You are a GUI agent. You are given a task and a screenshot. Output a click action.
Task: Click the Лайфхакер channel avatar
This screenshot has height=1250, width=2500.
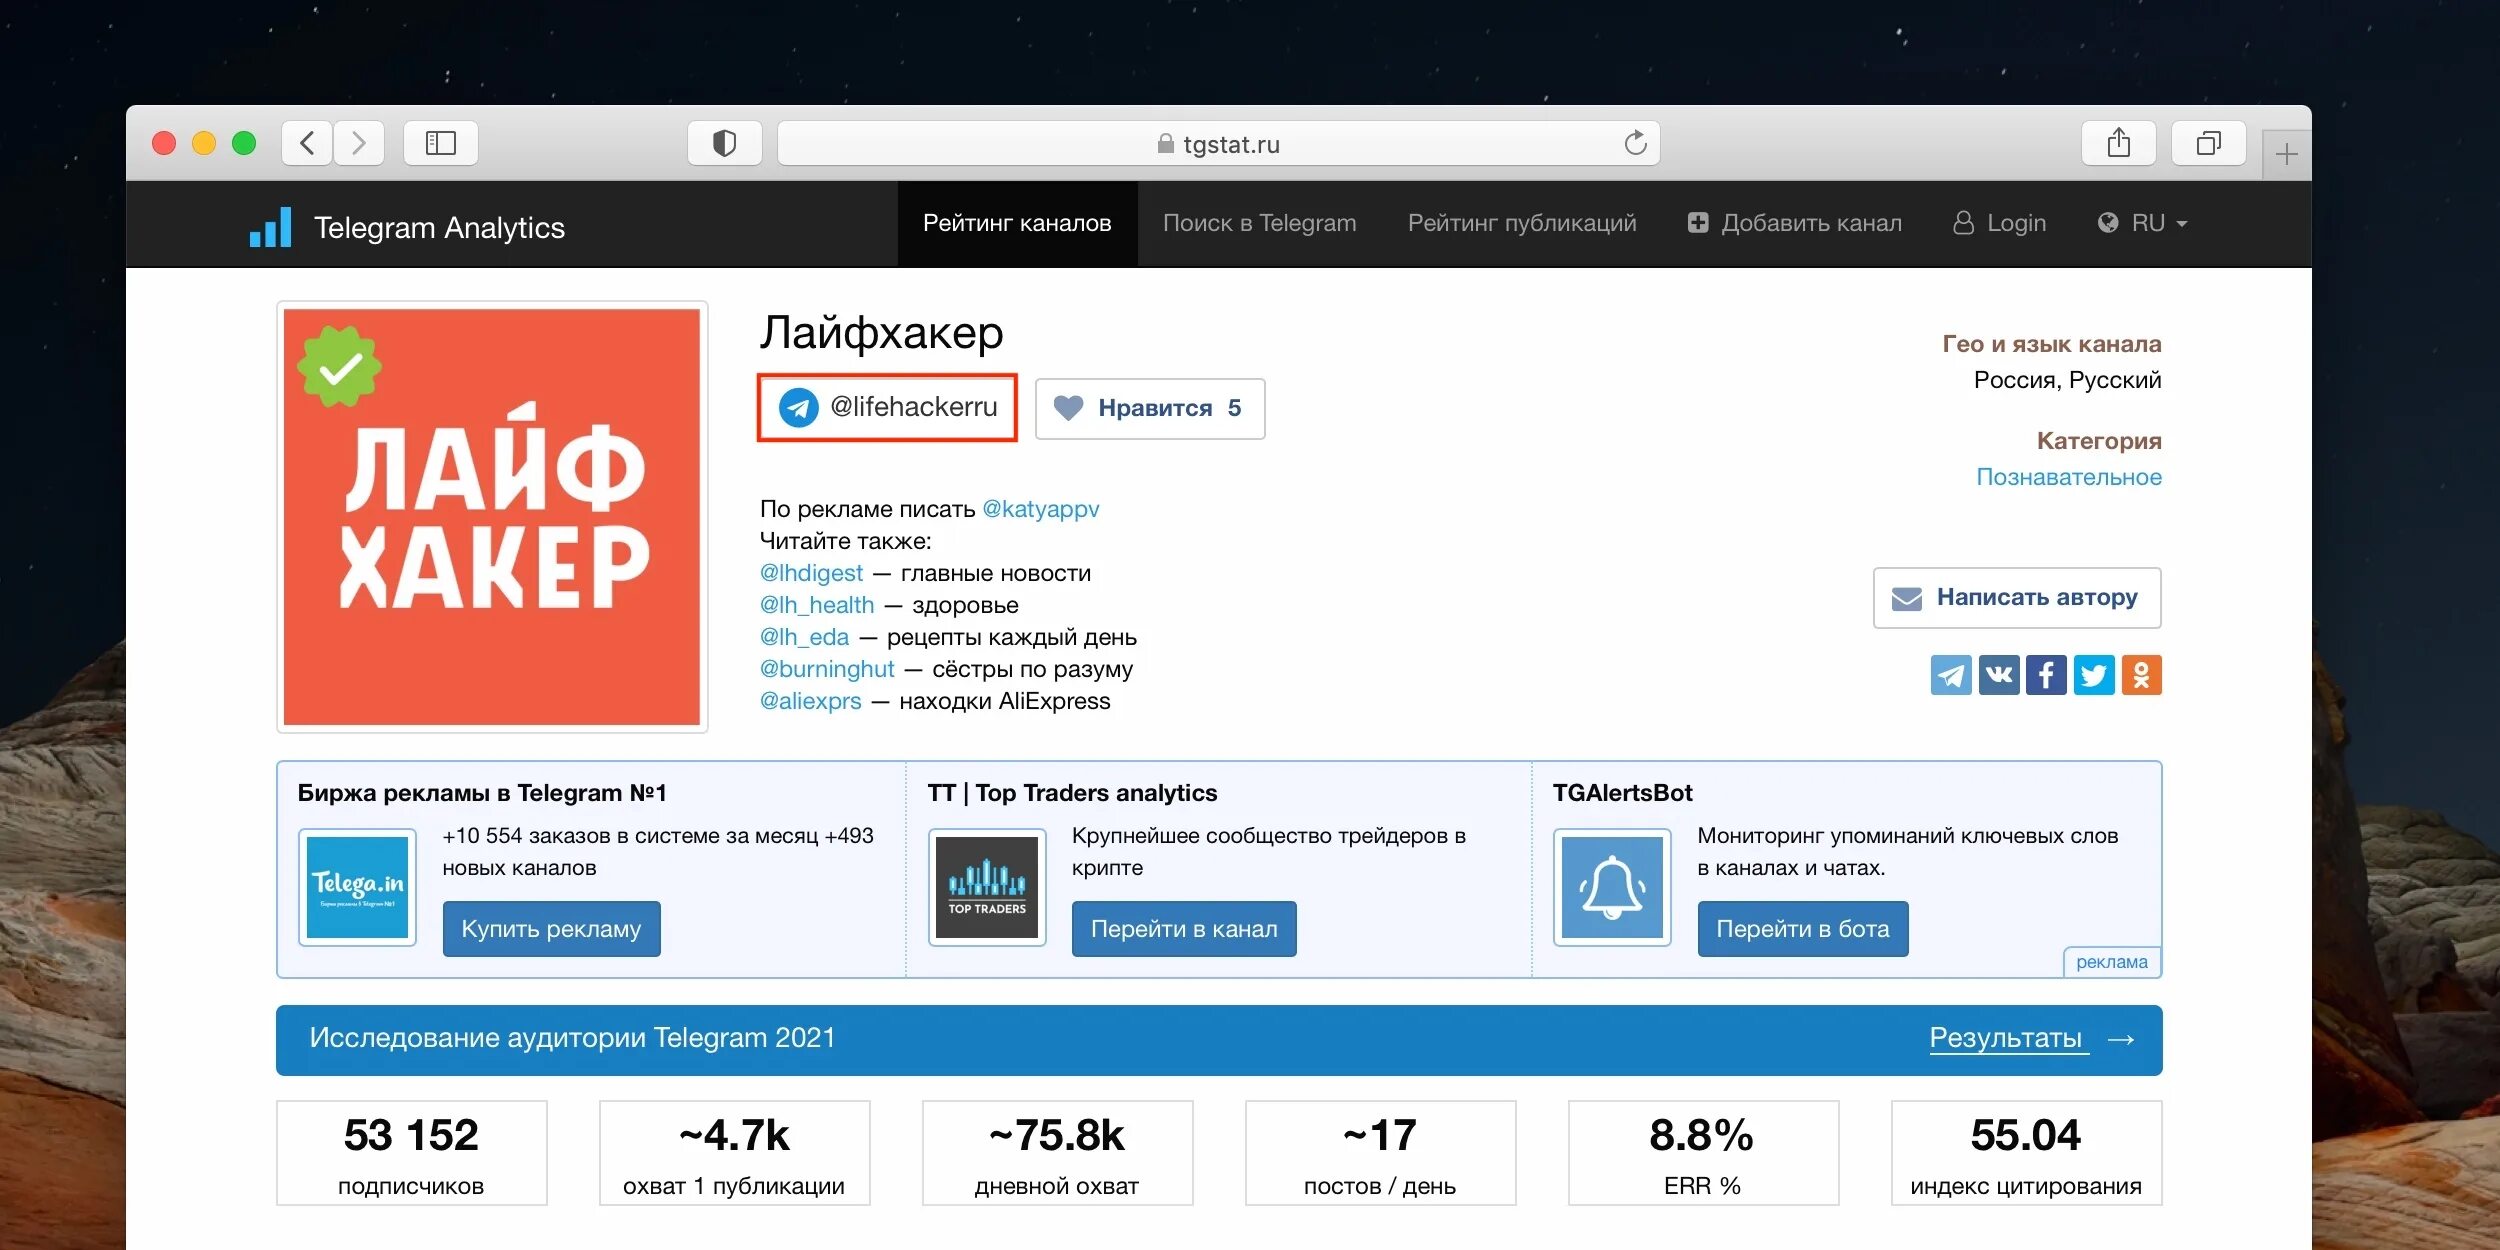coord(492,517)
